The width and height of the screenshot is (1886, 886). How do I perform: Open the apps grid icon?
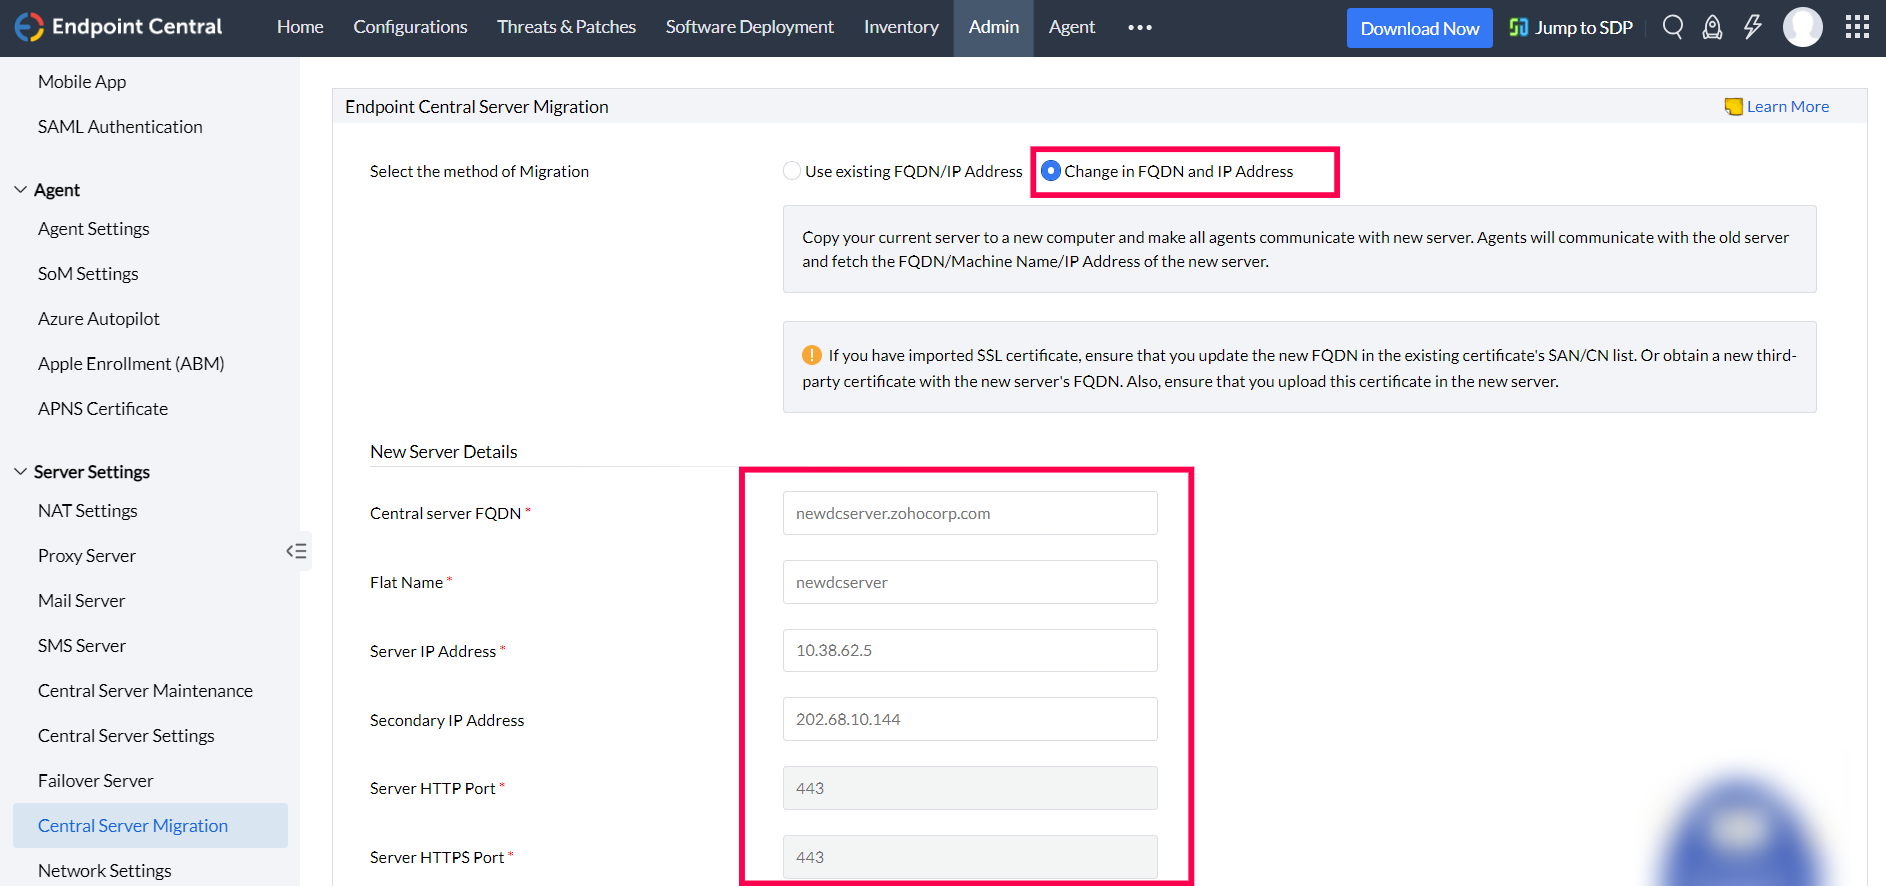point(1857,27)
